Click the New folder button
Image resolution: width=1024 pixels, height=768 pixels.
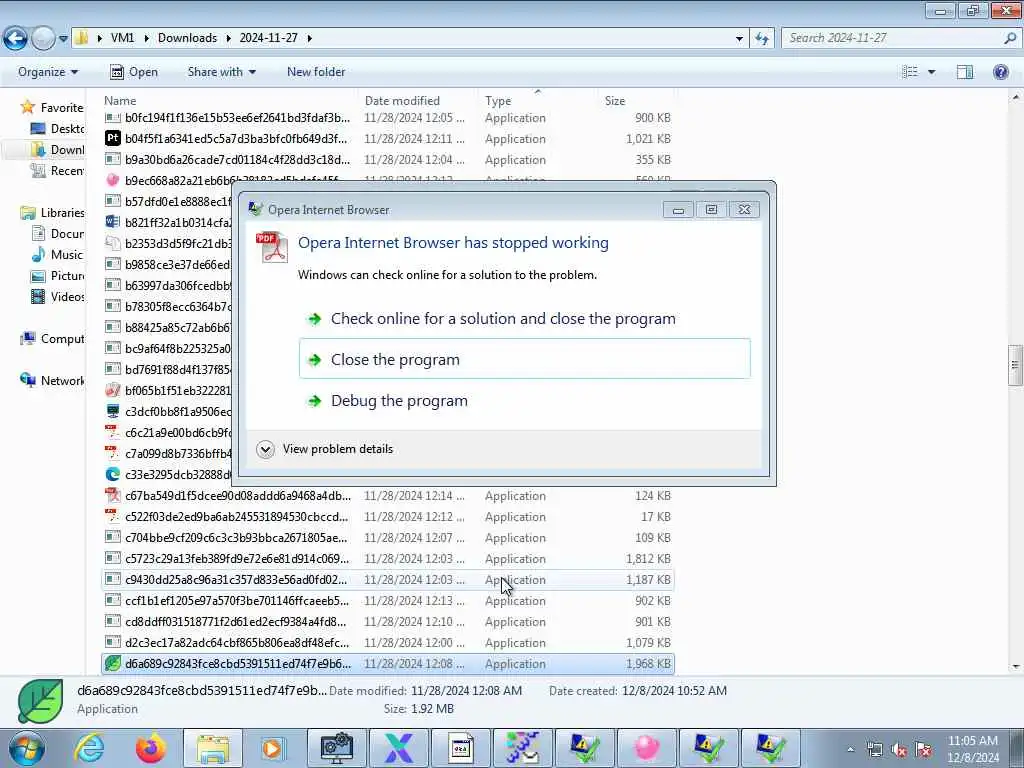click(x=316, y=72)
